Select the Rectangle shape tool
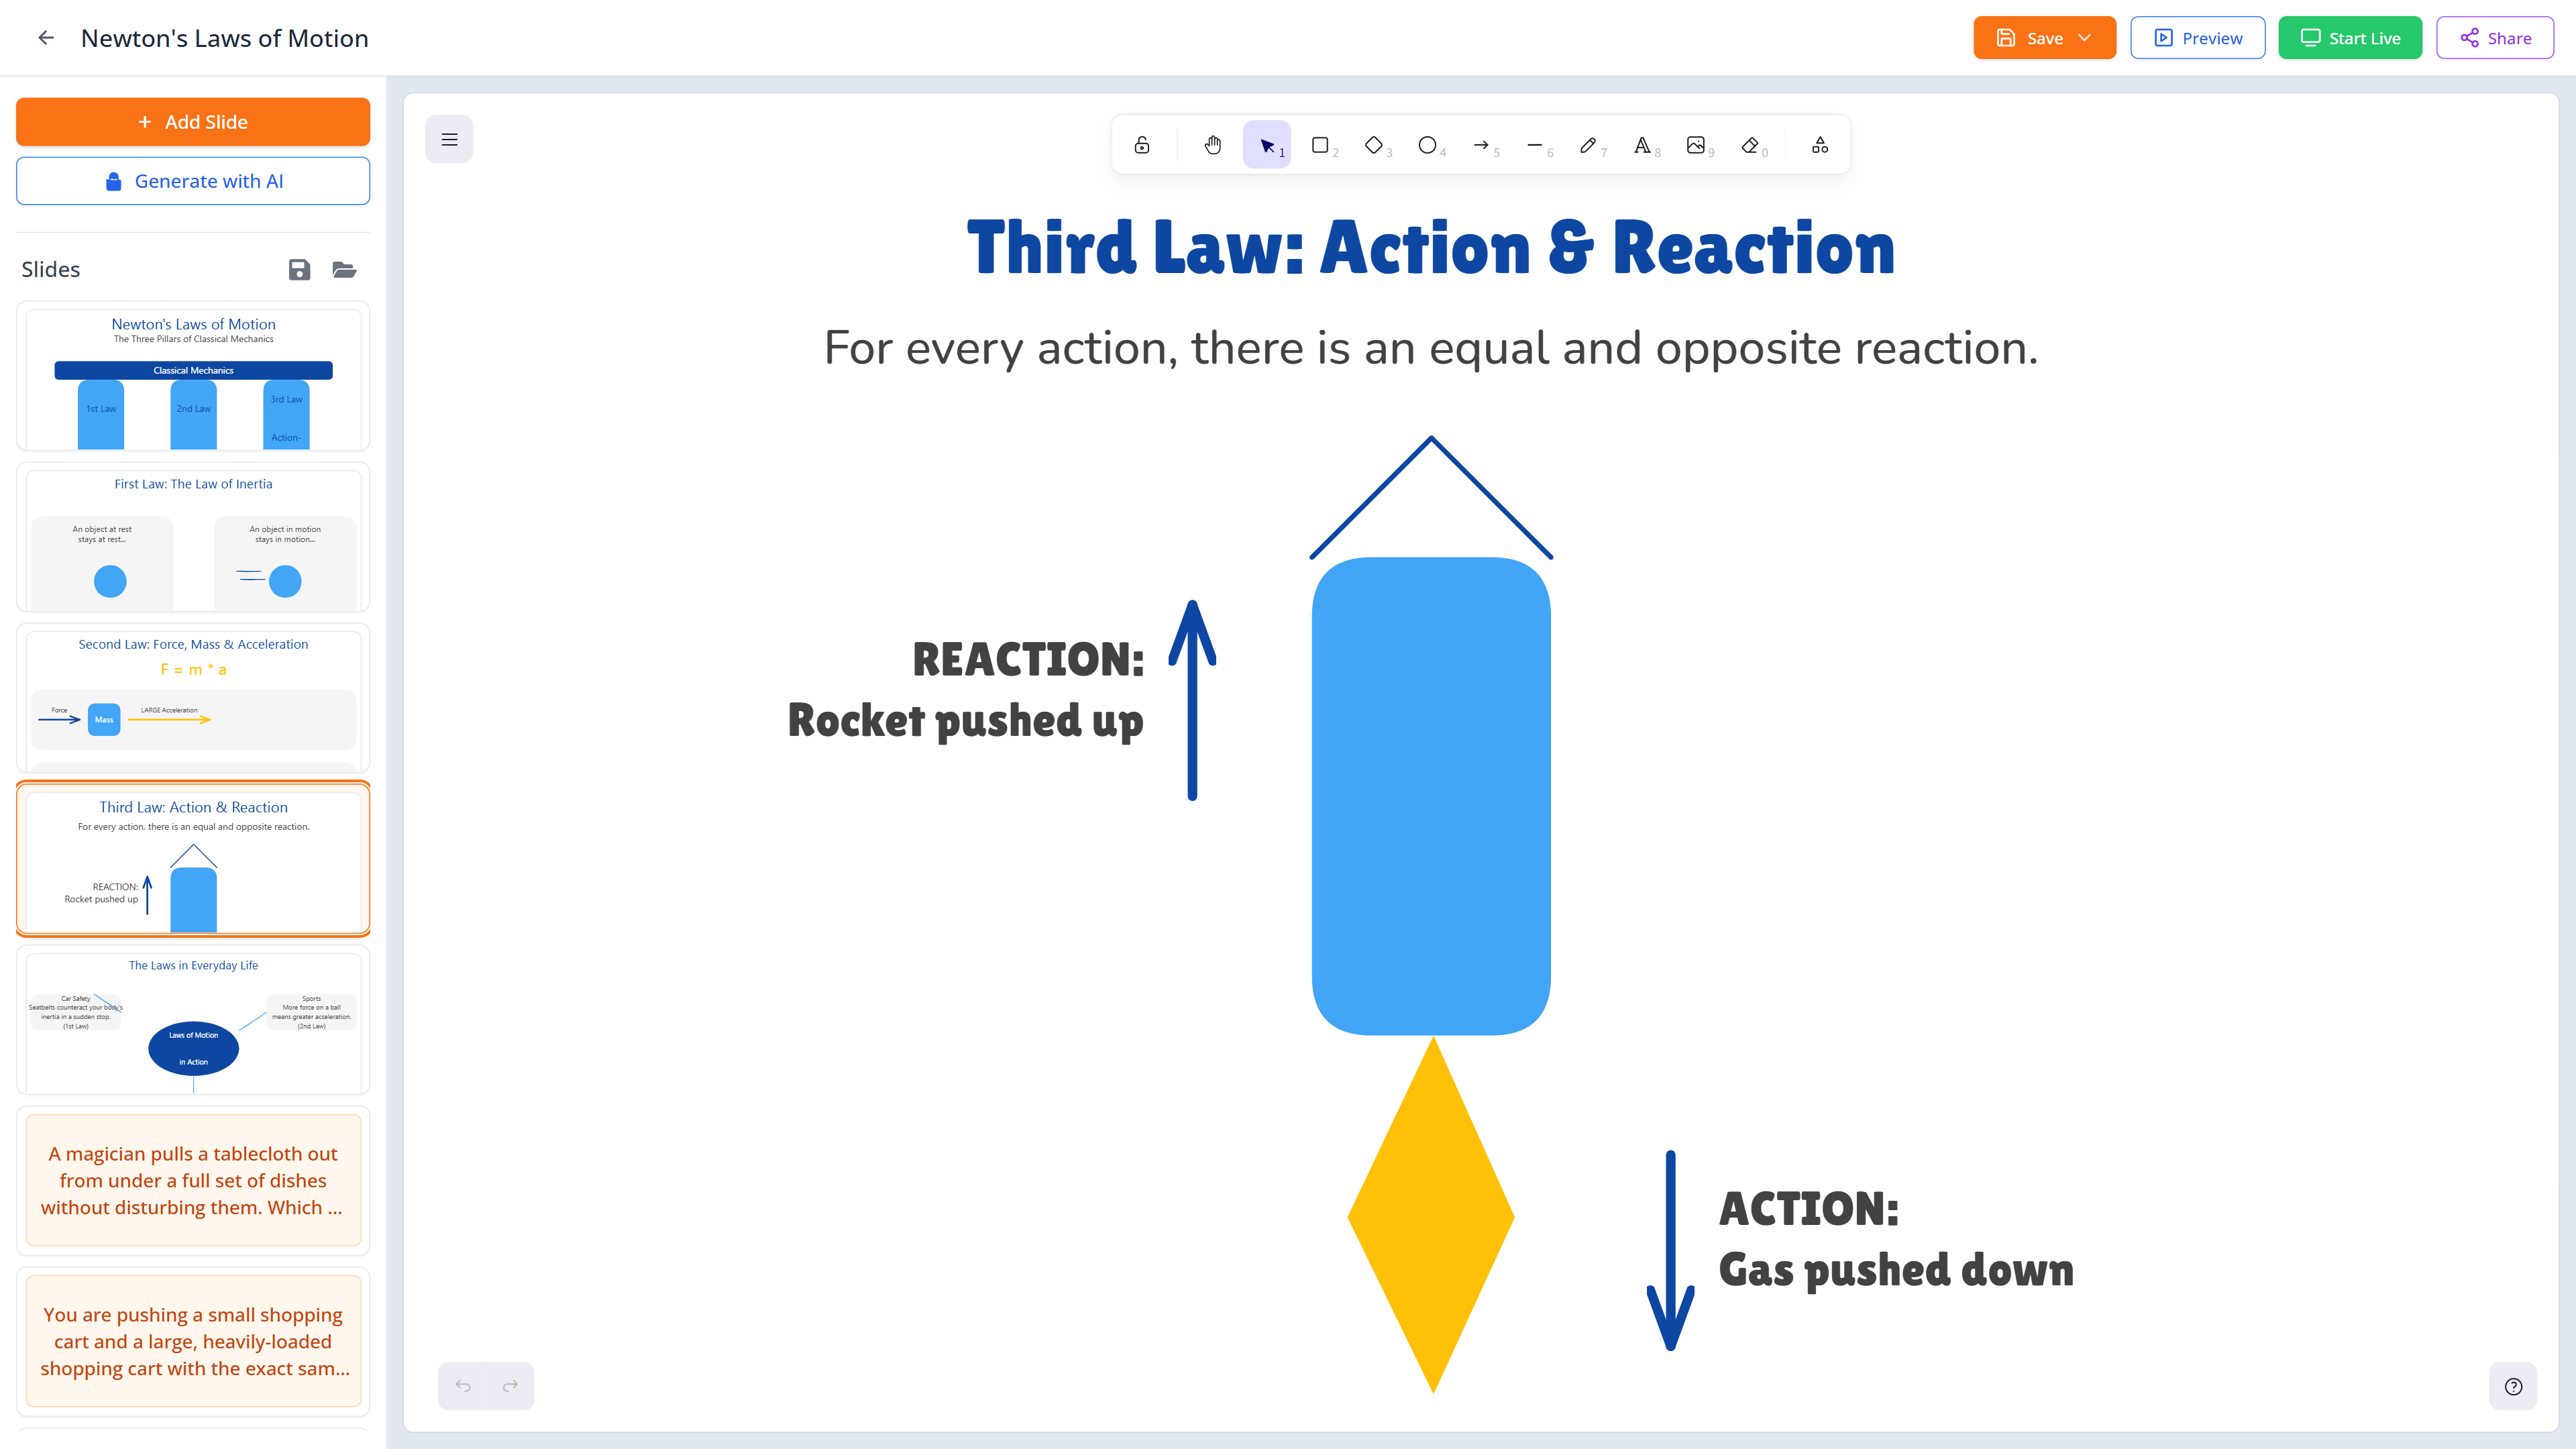Viewport: 2576px width, 1449px height. point(1321,144)
